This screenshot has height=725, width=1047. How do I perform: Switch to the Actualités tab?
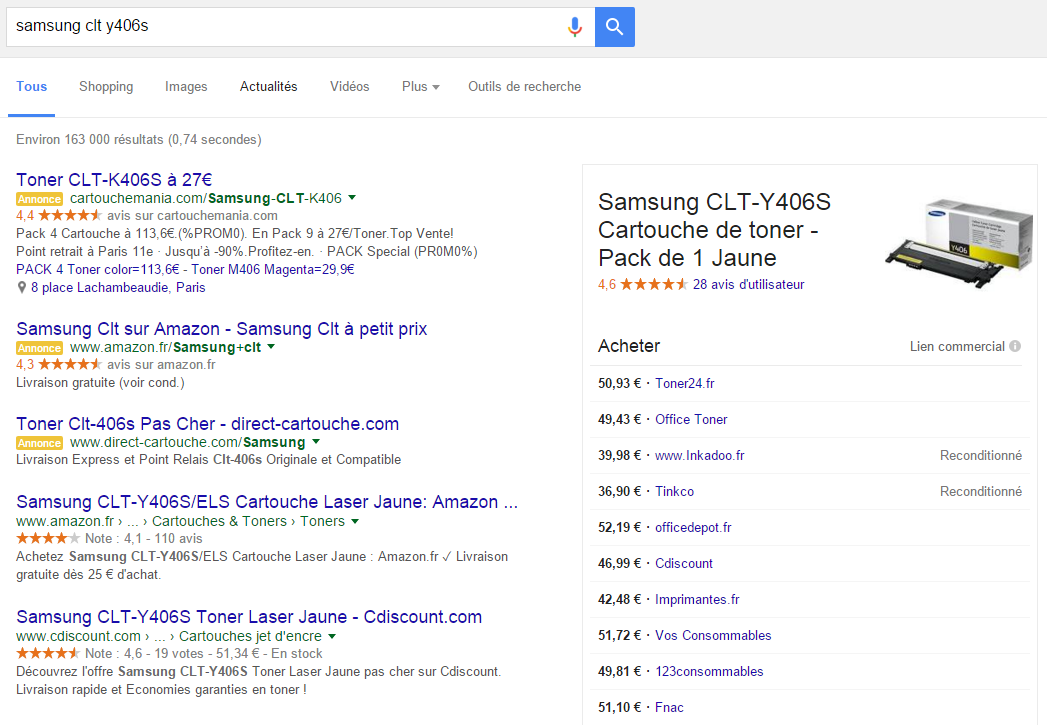click(268, 87)
